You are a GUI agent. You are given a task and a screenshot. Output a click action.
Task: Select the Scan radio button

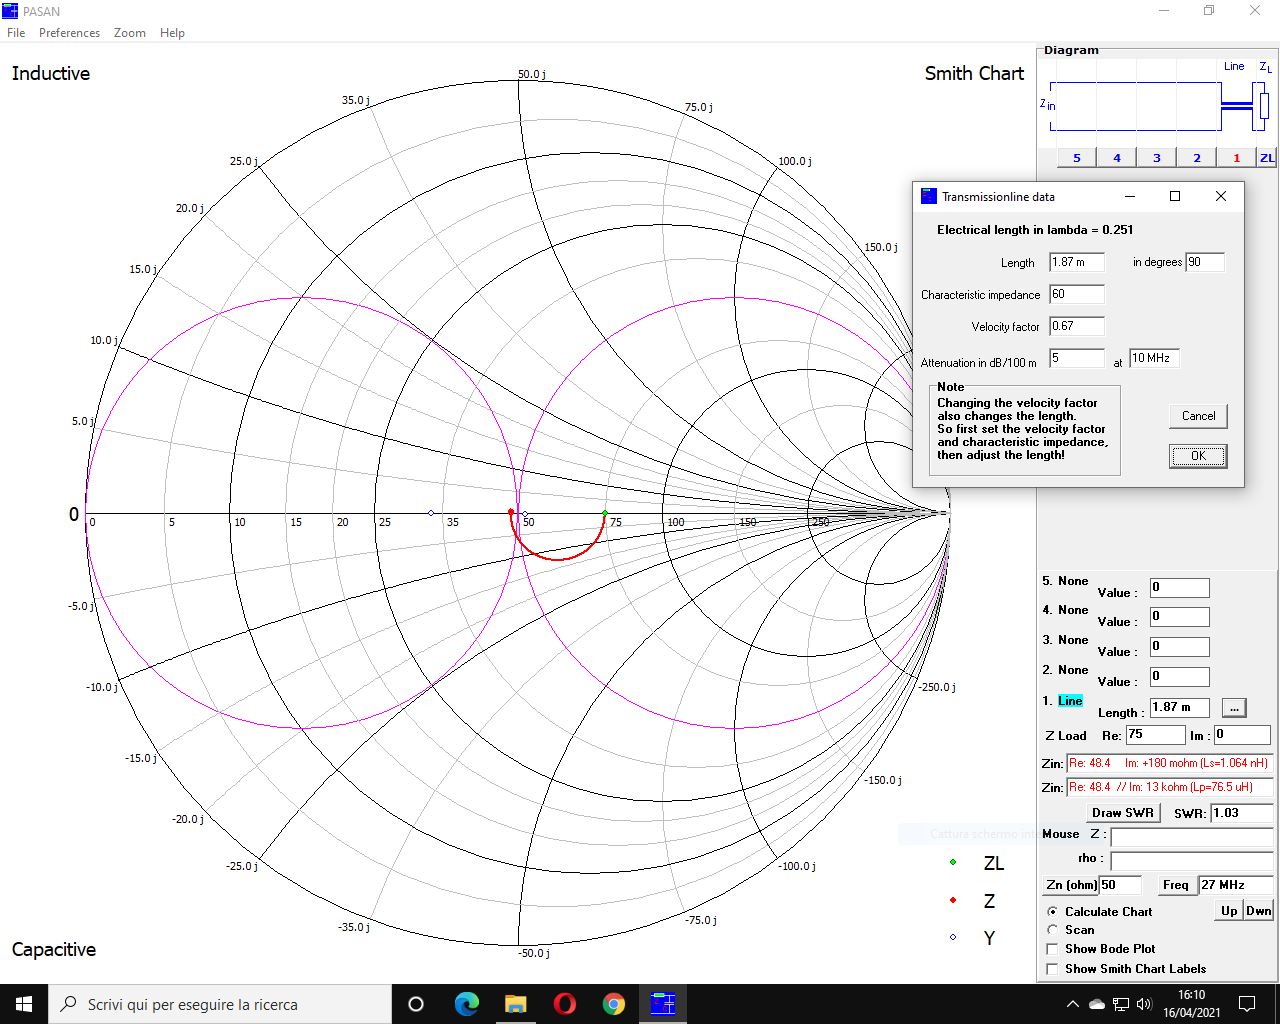pyautogui.click(x=1052, y=930)
